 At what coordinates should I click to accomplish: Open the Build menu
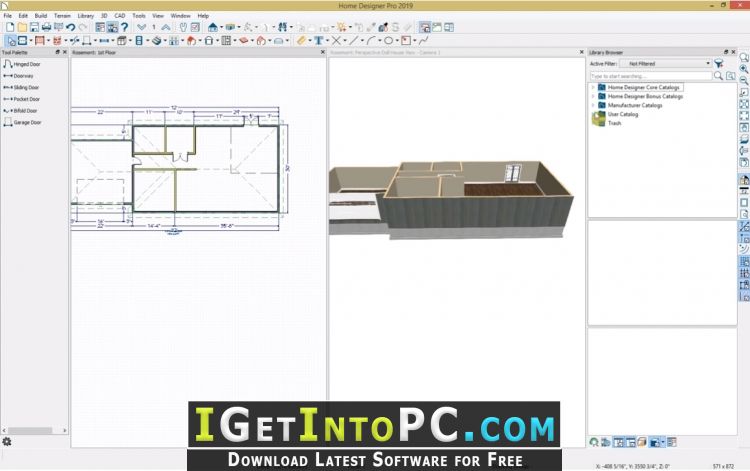pos(41,16)
